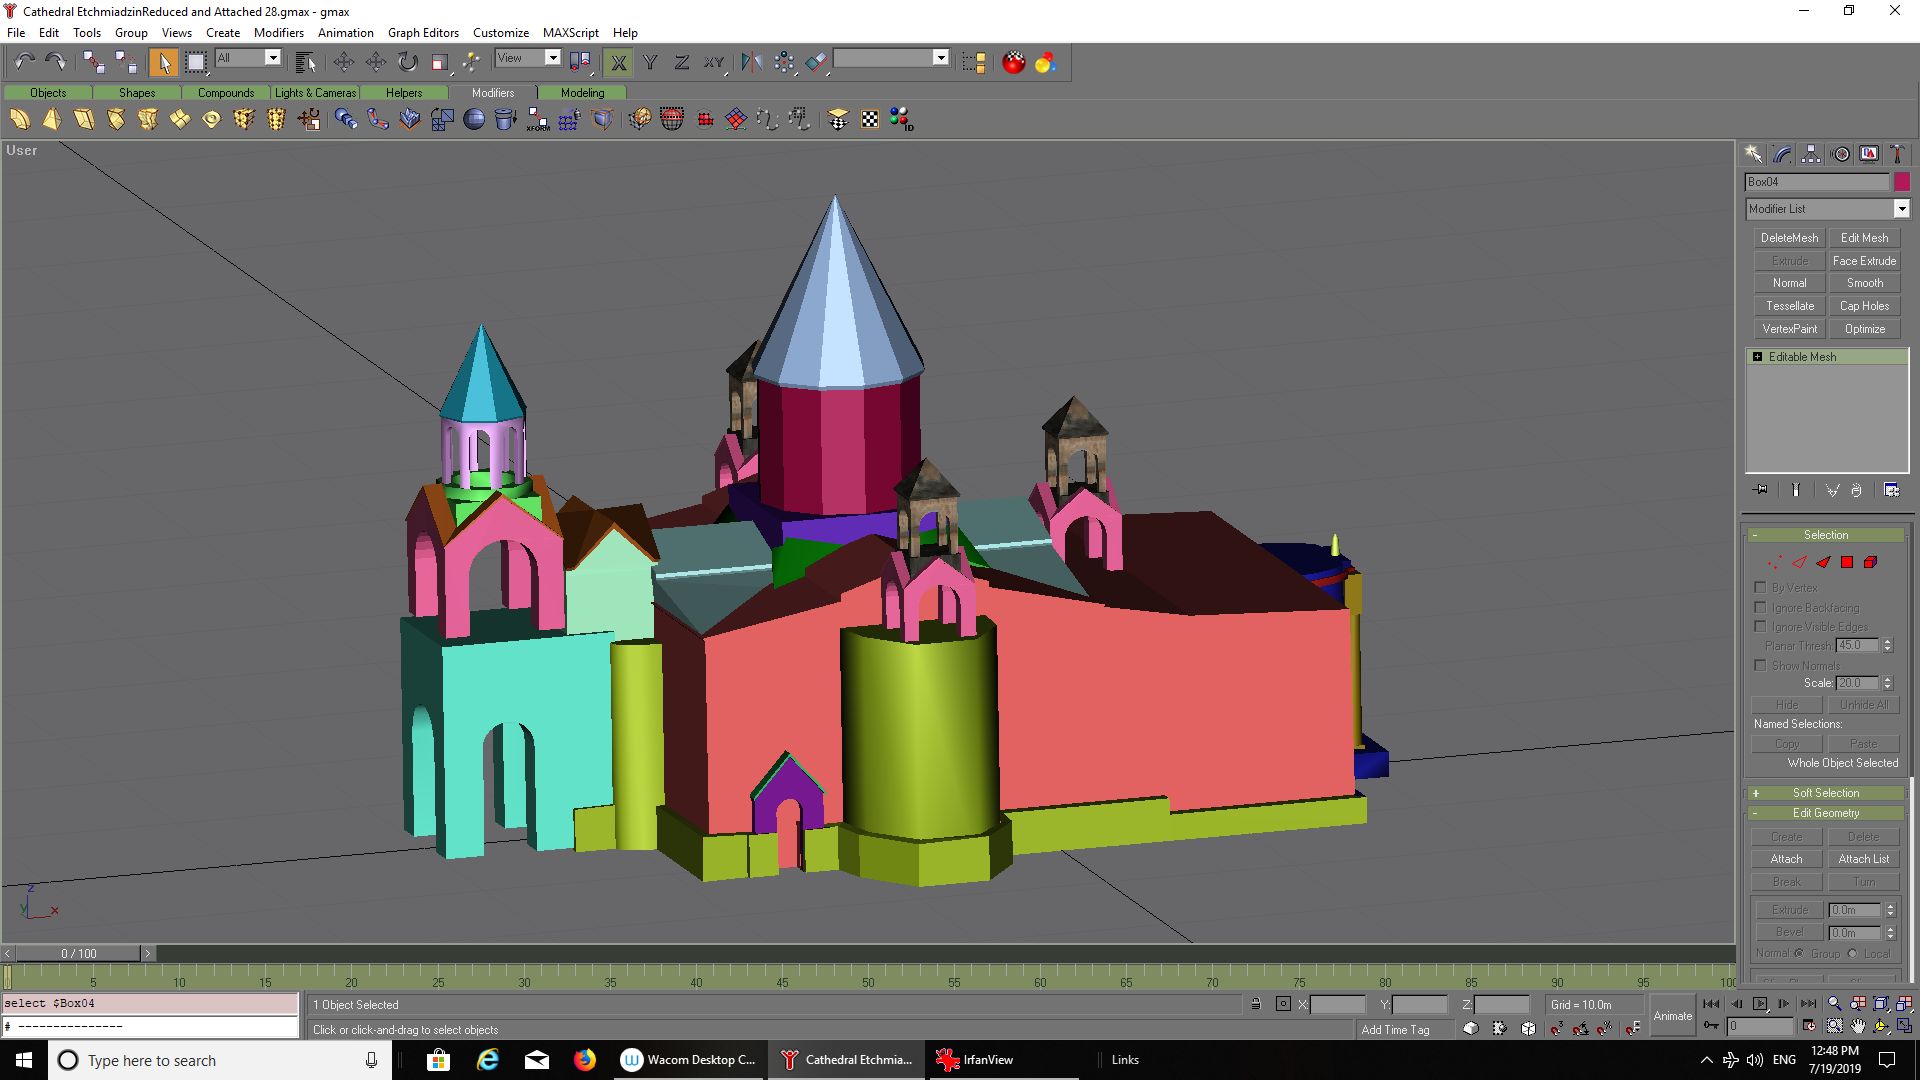Viewport: 1920px width, 1080px height.
Task: Activate the Mirror Selected Objects tool
Action: click(x=751, y=62)
